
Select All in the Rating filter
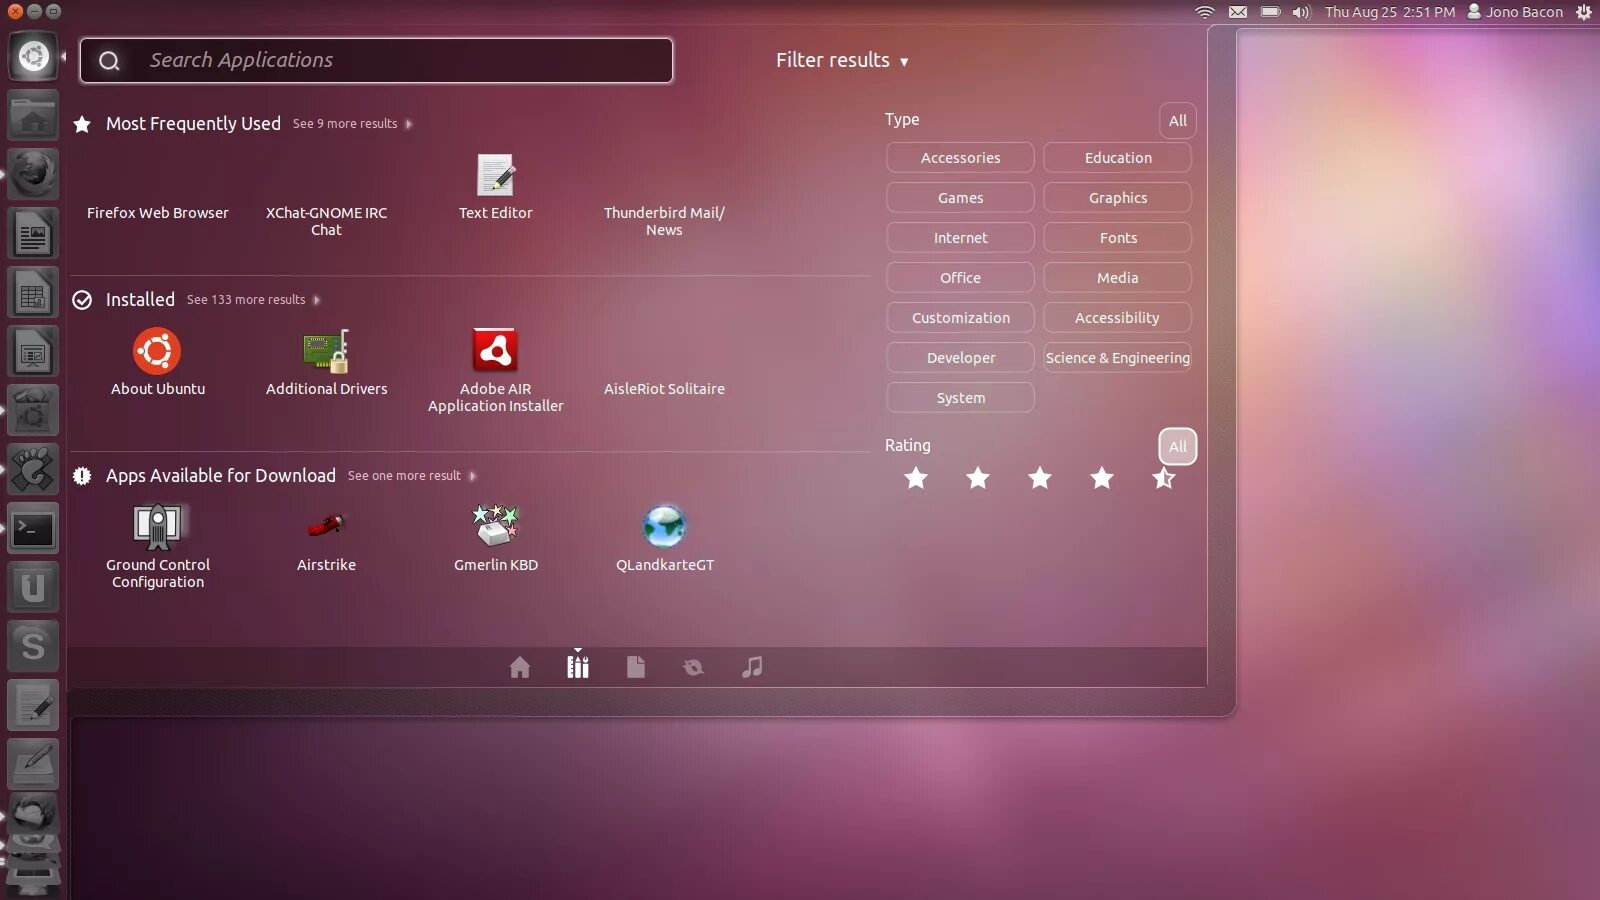click(1178, 447)
